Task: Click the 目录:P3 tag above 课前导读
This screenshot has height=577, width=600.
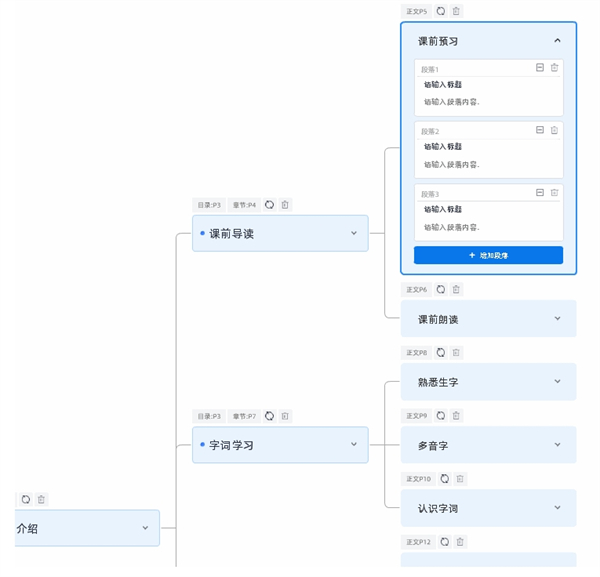Action: [209, 205]
